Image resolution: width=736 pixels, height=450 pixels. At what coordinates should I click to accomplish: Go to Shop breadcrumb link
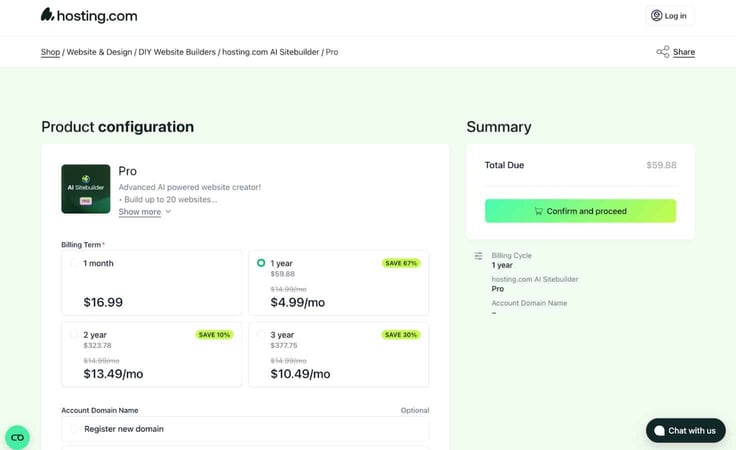[50, 52]
